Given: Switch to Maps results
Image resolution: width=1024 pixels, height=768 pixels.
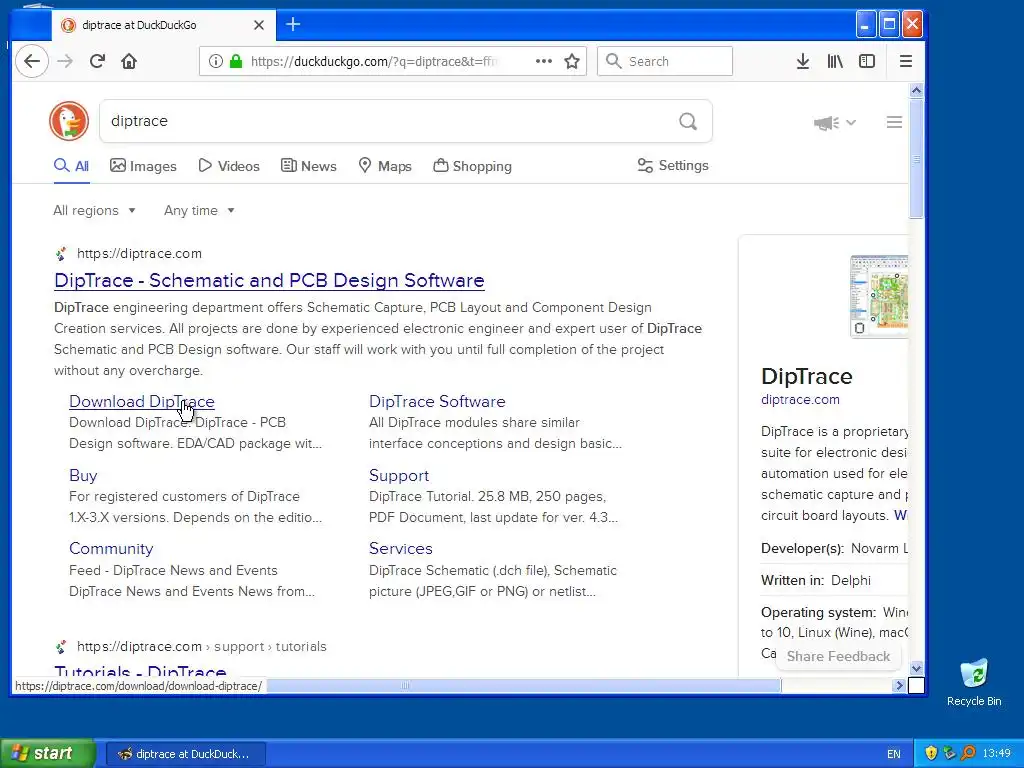Looking at the screenshot, I should pos(385,166).
